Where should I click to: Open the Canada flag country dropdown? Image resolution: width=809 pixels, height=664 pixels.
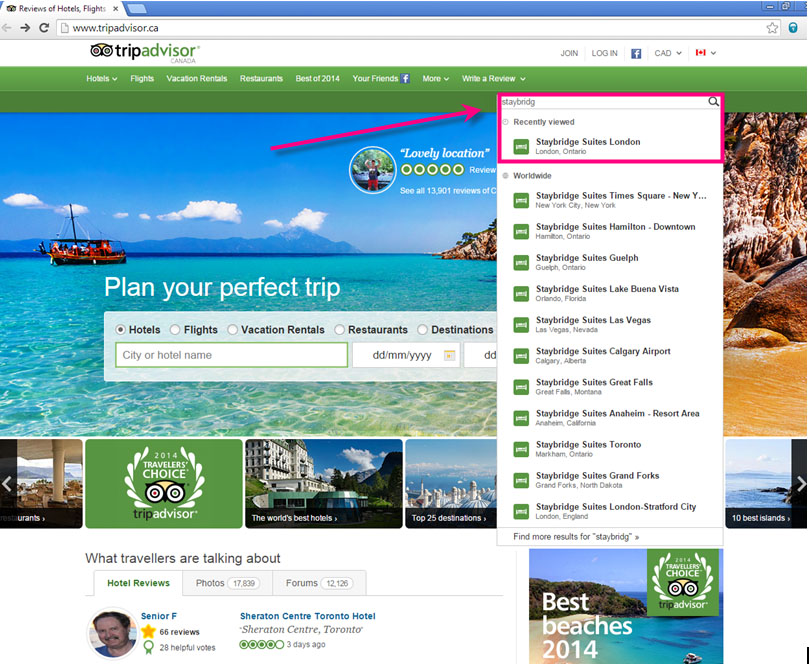[705, 53]
